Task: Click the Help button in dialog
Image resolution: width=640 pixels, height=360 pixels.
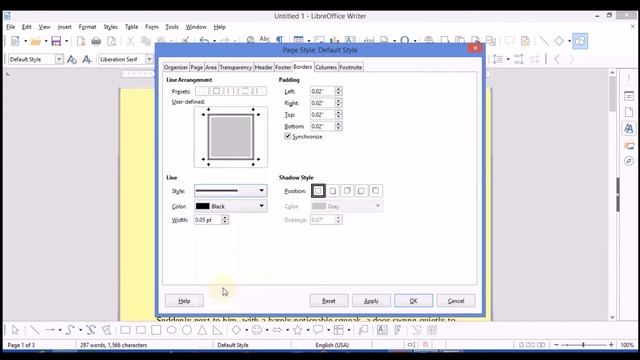Action: point(184,301)
